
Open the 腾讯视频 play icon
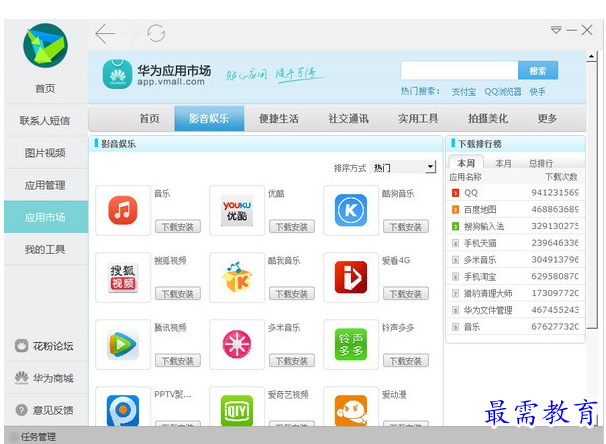[123, 344]
